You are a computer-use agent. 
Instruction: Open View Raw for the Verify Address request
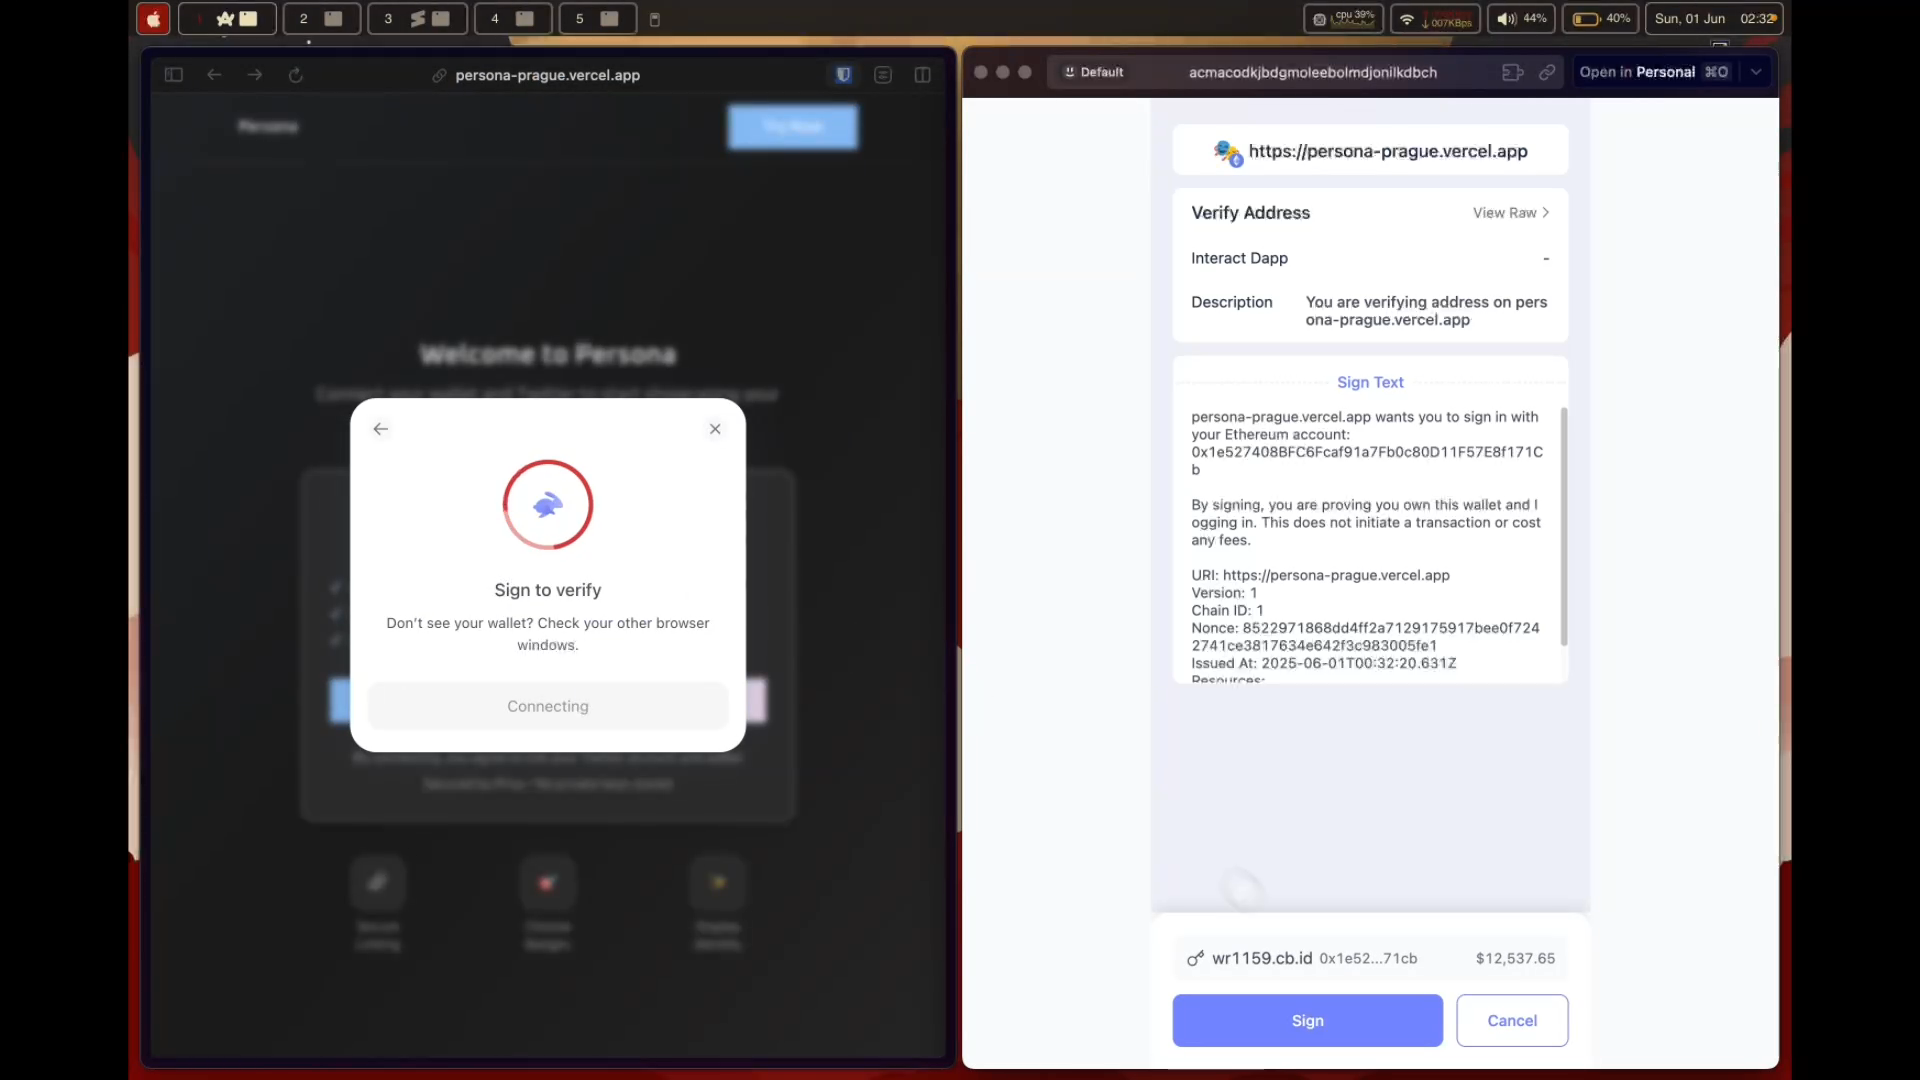(1511, 213)
